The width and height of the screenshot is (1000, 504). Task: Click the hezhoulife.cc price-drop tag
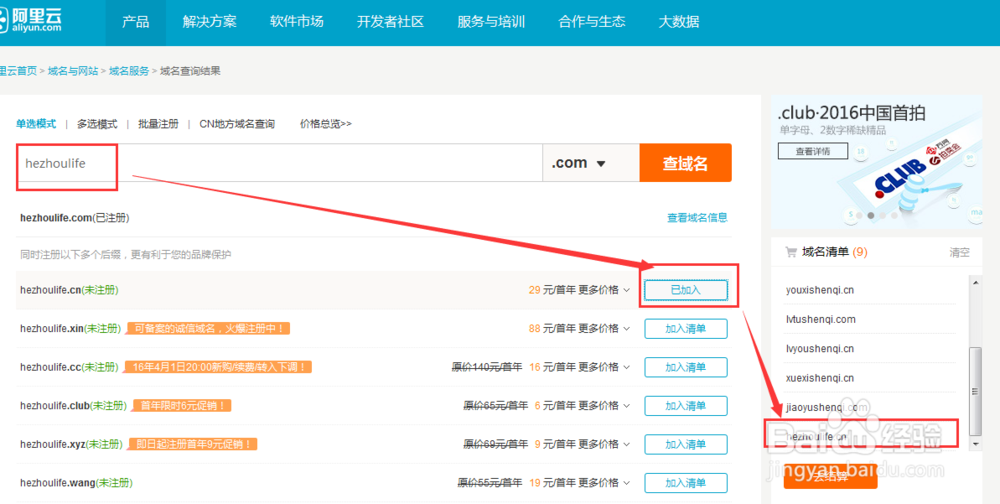tap(217, 367)
